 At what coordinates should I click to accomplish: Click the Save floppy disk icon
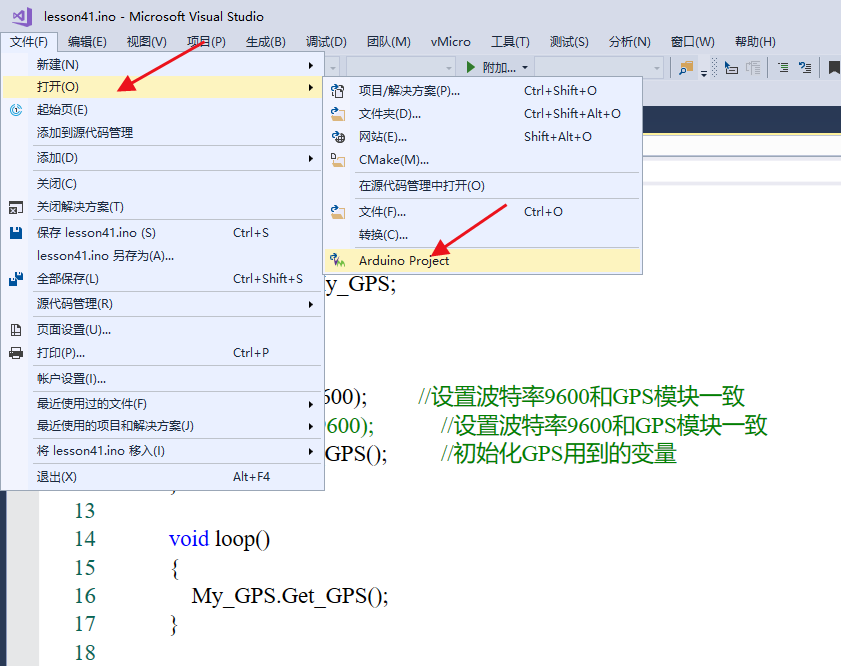[16, 233]
